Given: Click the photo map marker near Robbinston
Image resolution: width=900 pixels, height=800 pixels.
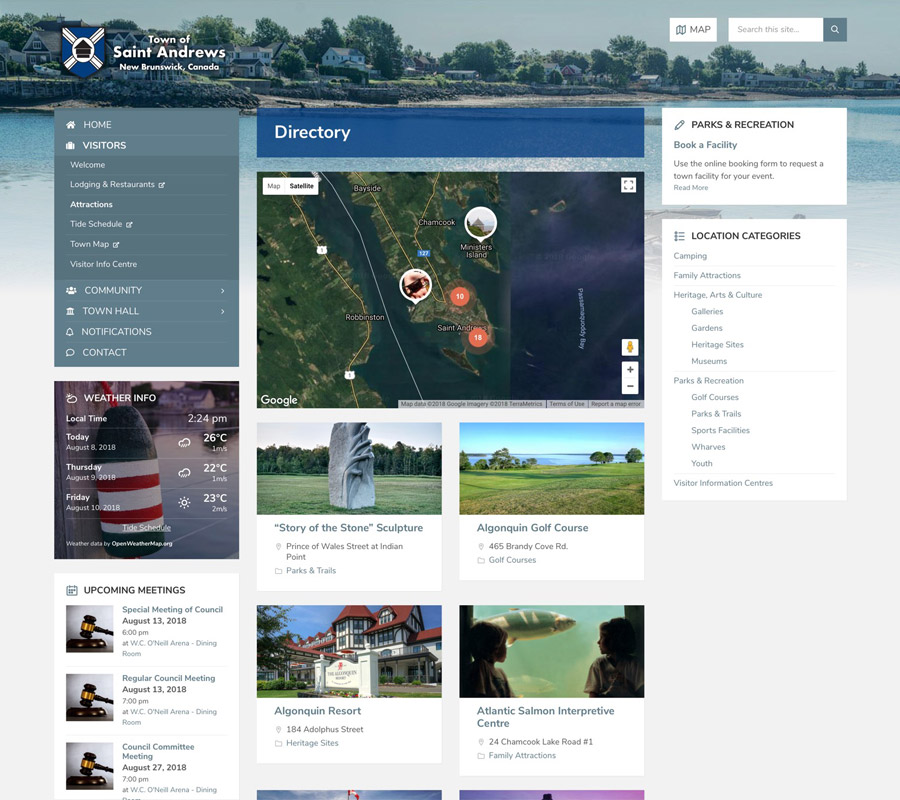Looking at the screenshot, I should click(x=416, y=285).
